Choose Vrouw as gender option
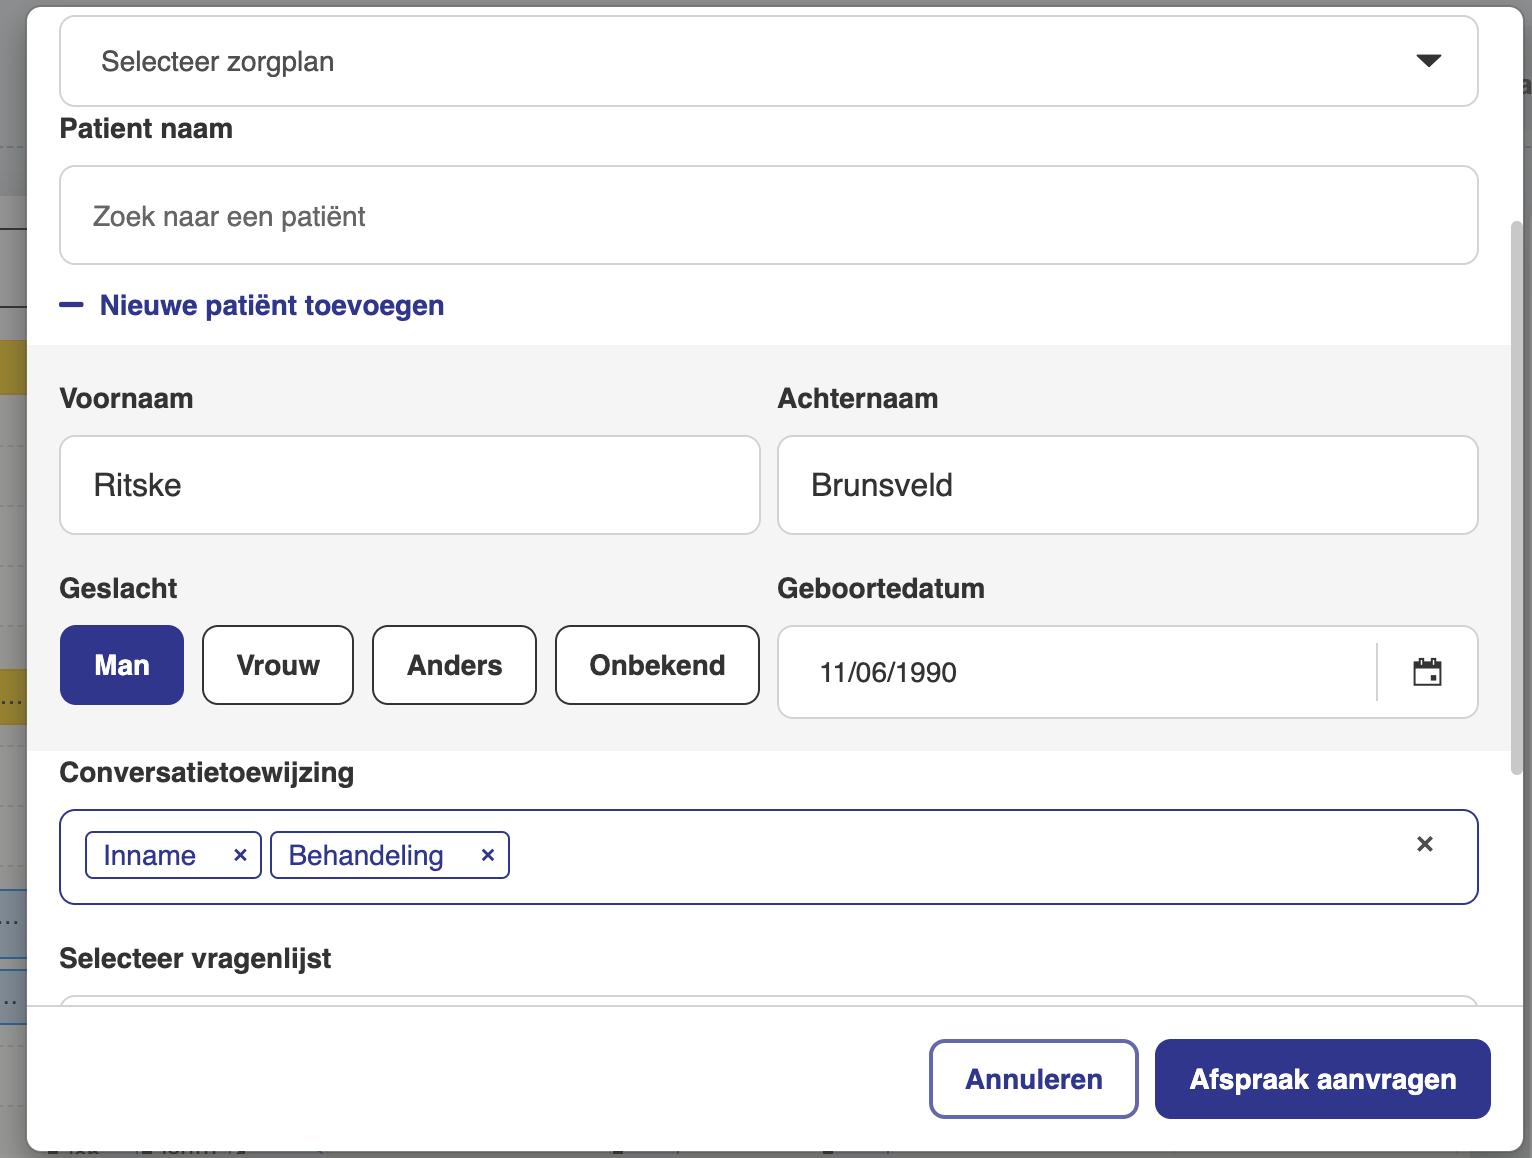 pyautogui.click(x=278, y=665)
